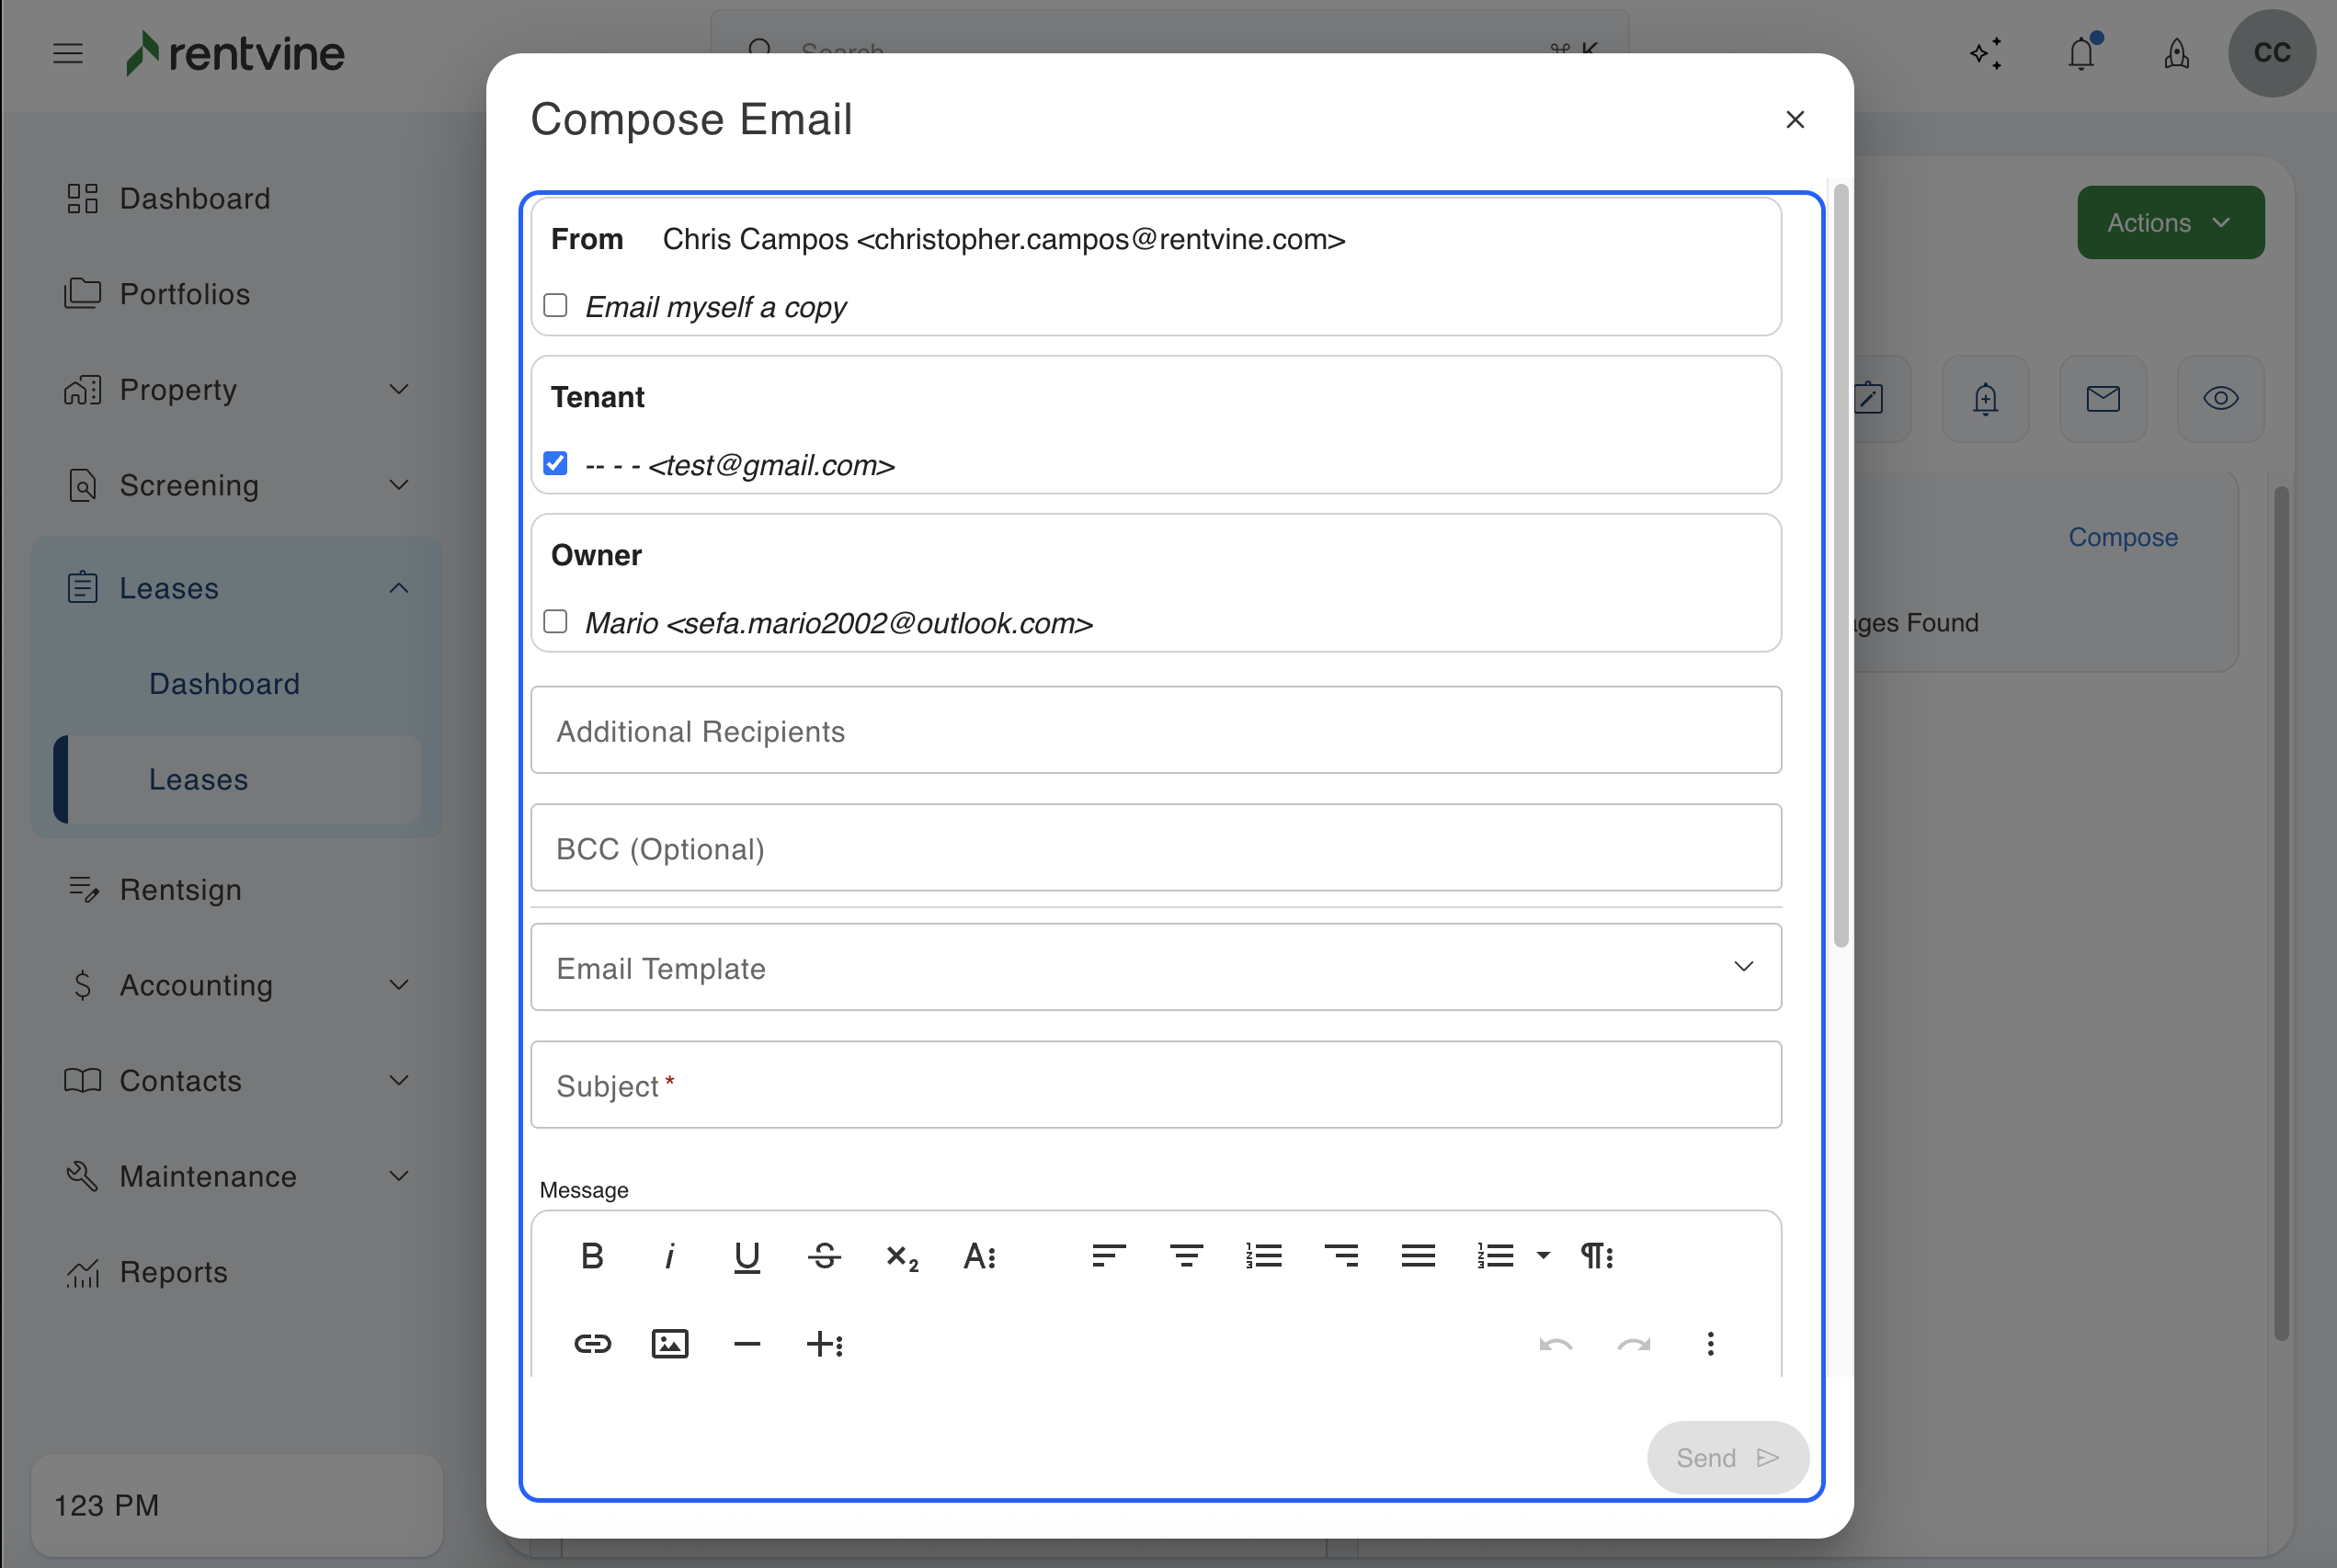
Task: Check the 'Email myself a copy' box
Action: [x=555, y=305]
